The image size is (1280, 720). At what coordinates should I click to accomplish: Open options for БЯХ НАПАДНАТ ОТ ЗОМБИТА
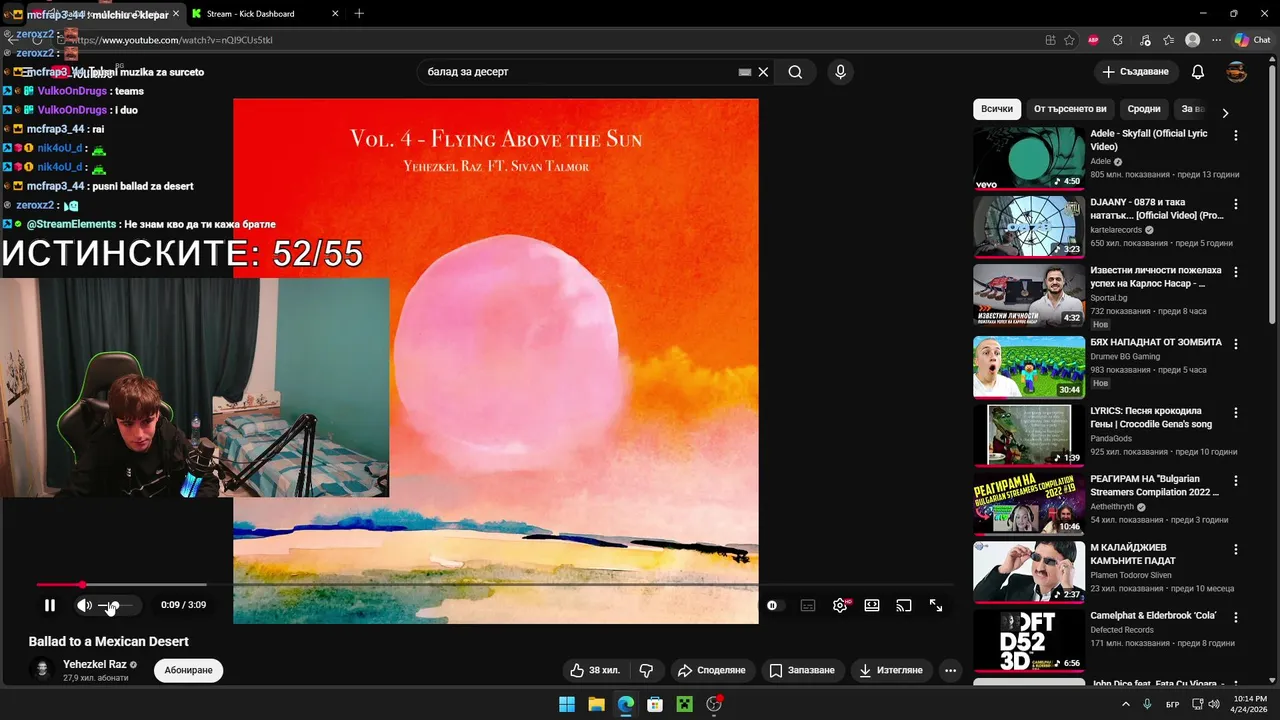click(x=1236, y=344)
